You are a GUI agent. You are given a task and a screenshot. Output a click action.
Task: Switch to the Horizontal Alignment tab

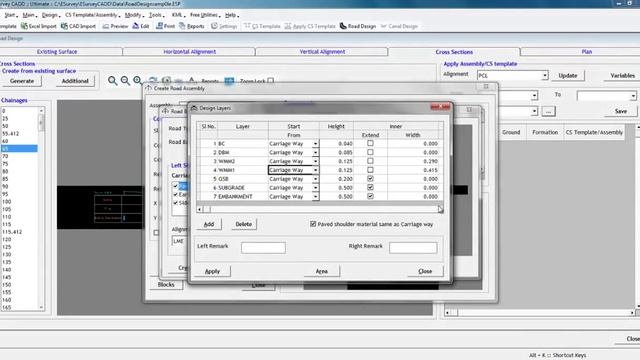coord(189,52)
